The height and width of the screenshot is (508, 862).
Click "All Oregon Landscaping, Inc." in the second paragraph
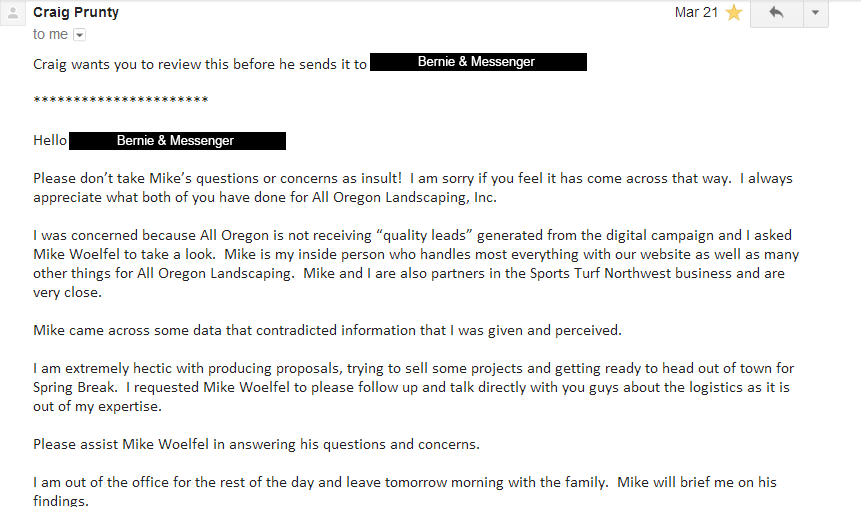[404, 197]
